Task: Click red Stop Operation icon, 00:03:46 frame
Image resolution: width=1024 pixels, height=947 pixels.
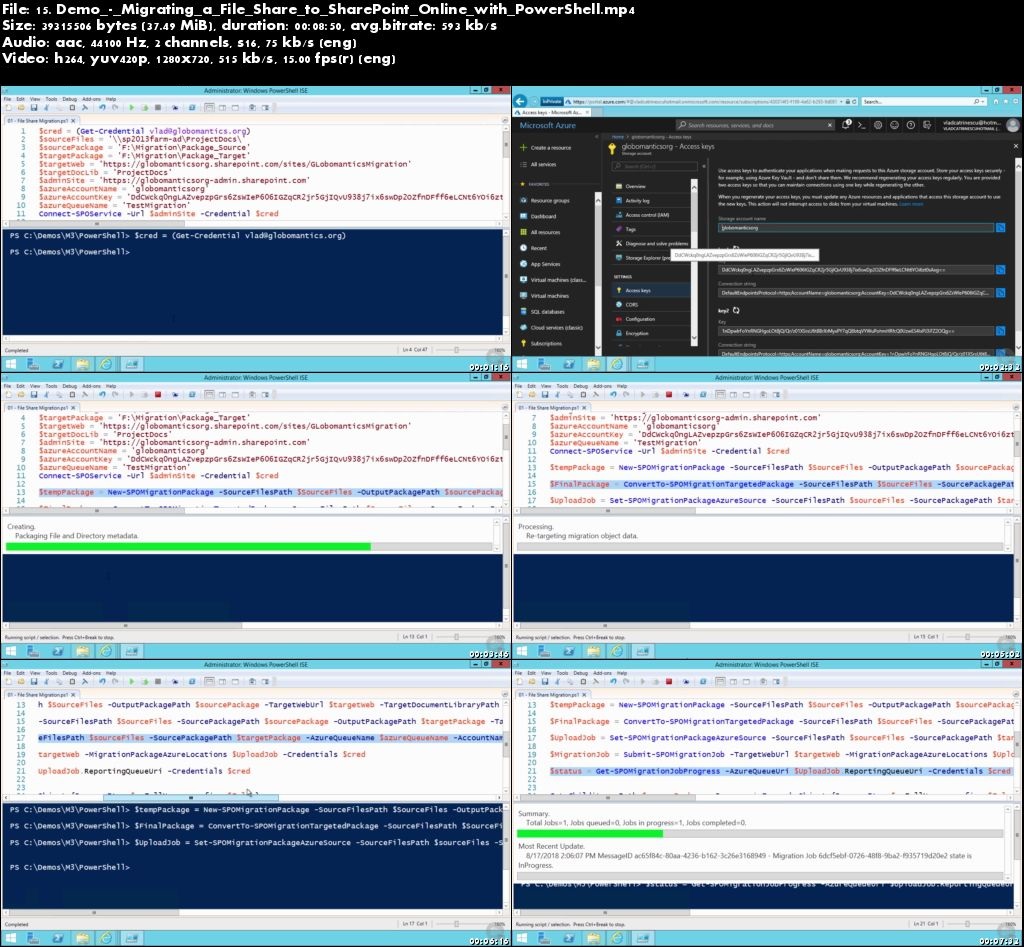Action: (157, 394)
